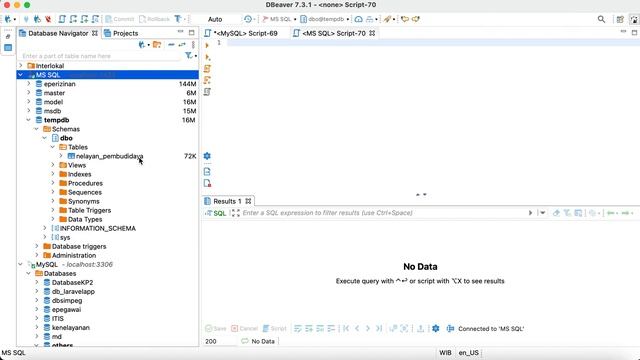Expand the INFORMATION_SCHEMA schema node
This screenshot has width=640, height=360.
point(45,228)
